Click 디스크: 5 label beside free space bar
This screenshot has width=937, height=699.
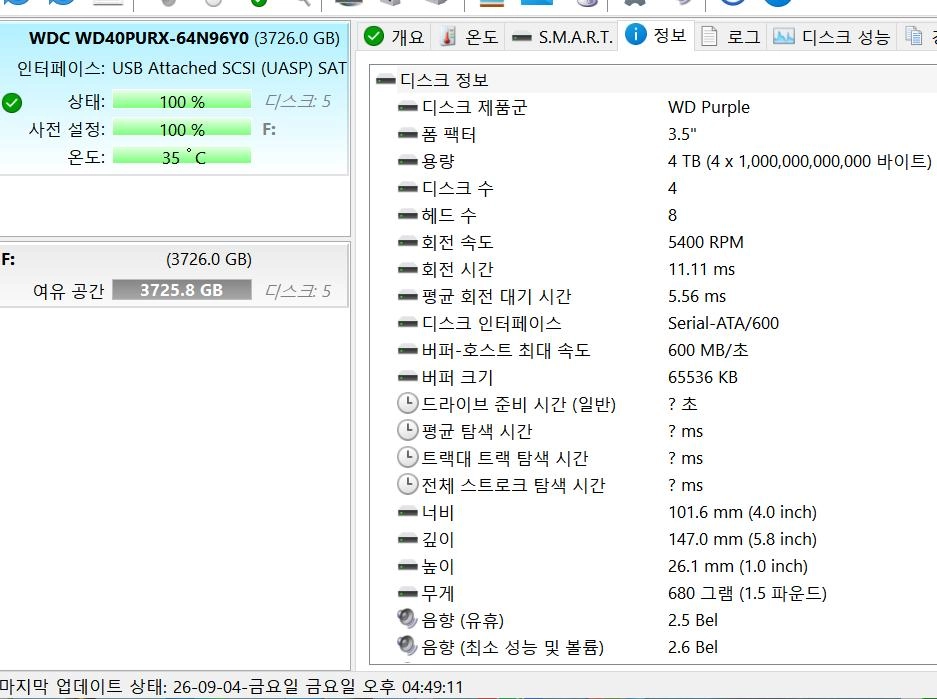[298, 291]
